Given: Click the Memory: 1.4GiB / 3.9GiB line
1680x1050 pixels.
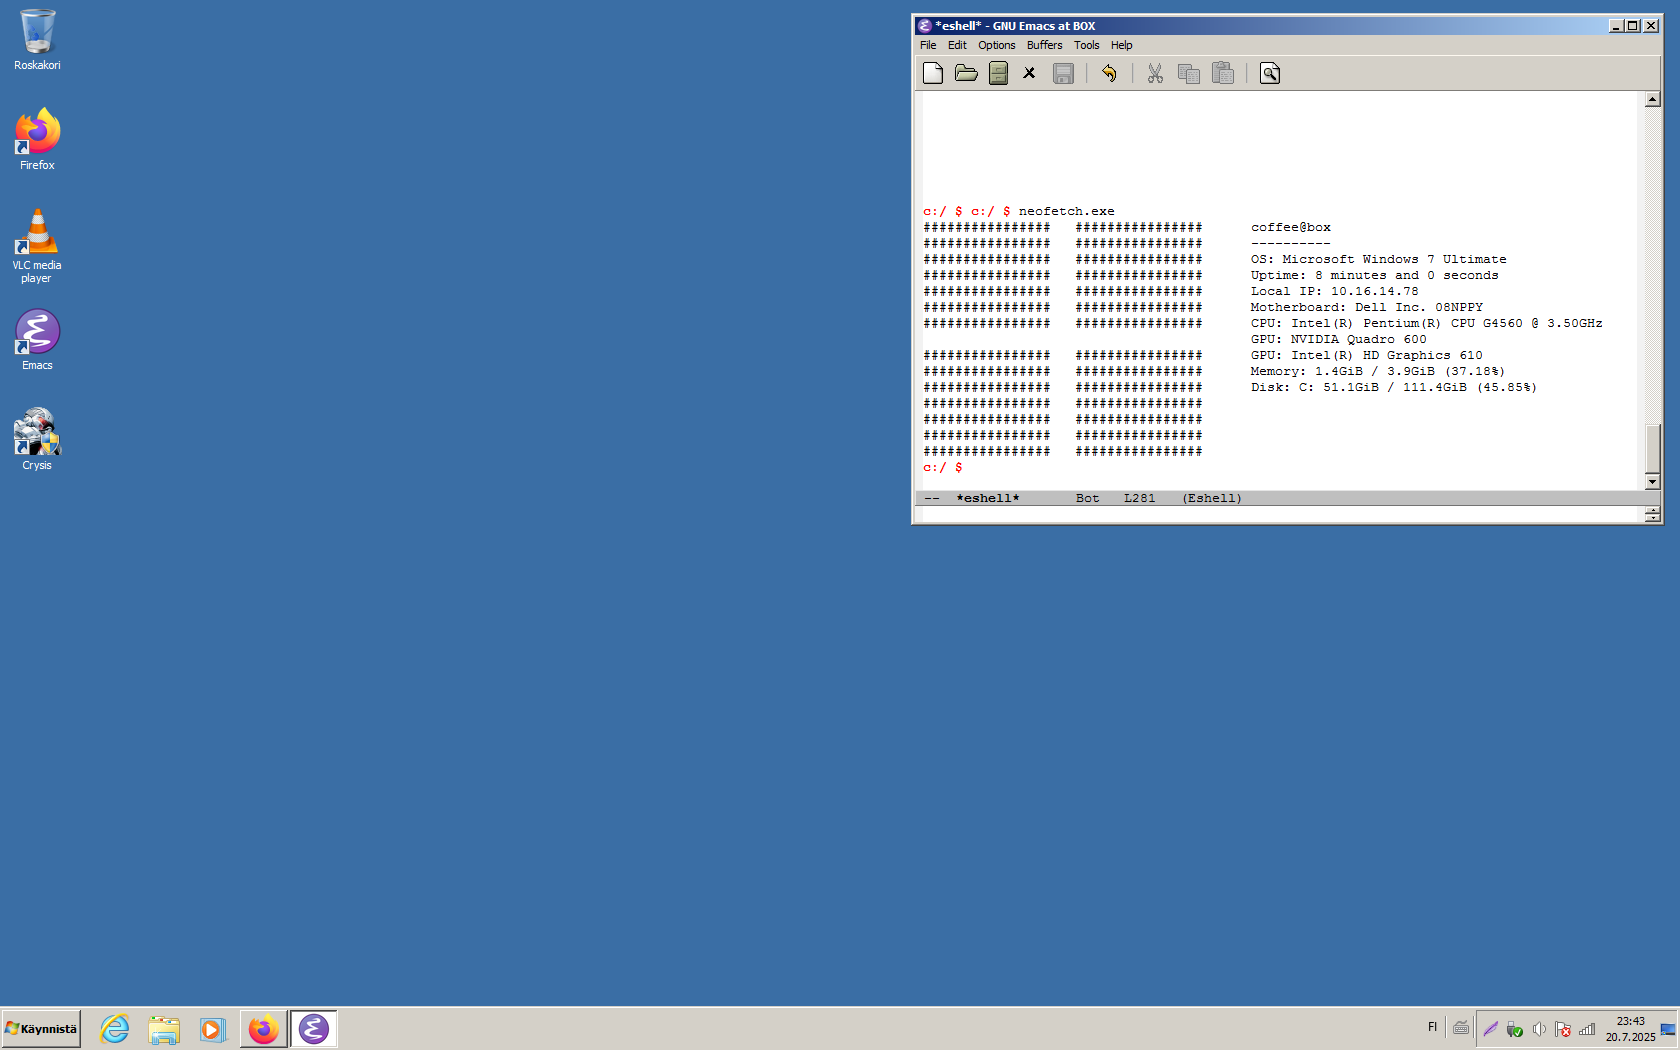Looking at the screenshot, I should tap(1377, 371).
